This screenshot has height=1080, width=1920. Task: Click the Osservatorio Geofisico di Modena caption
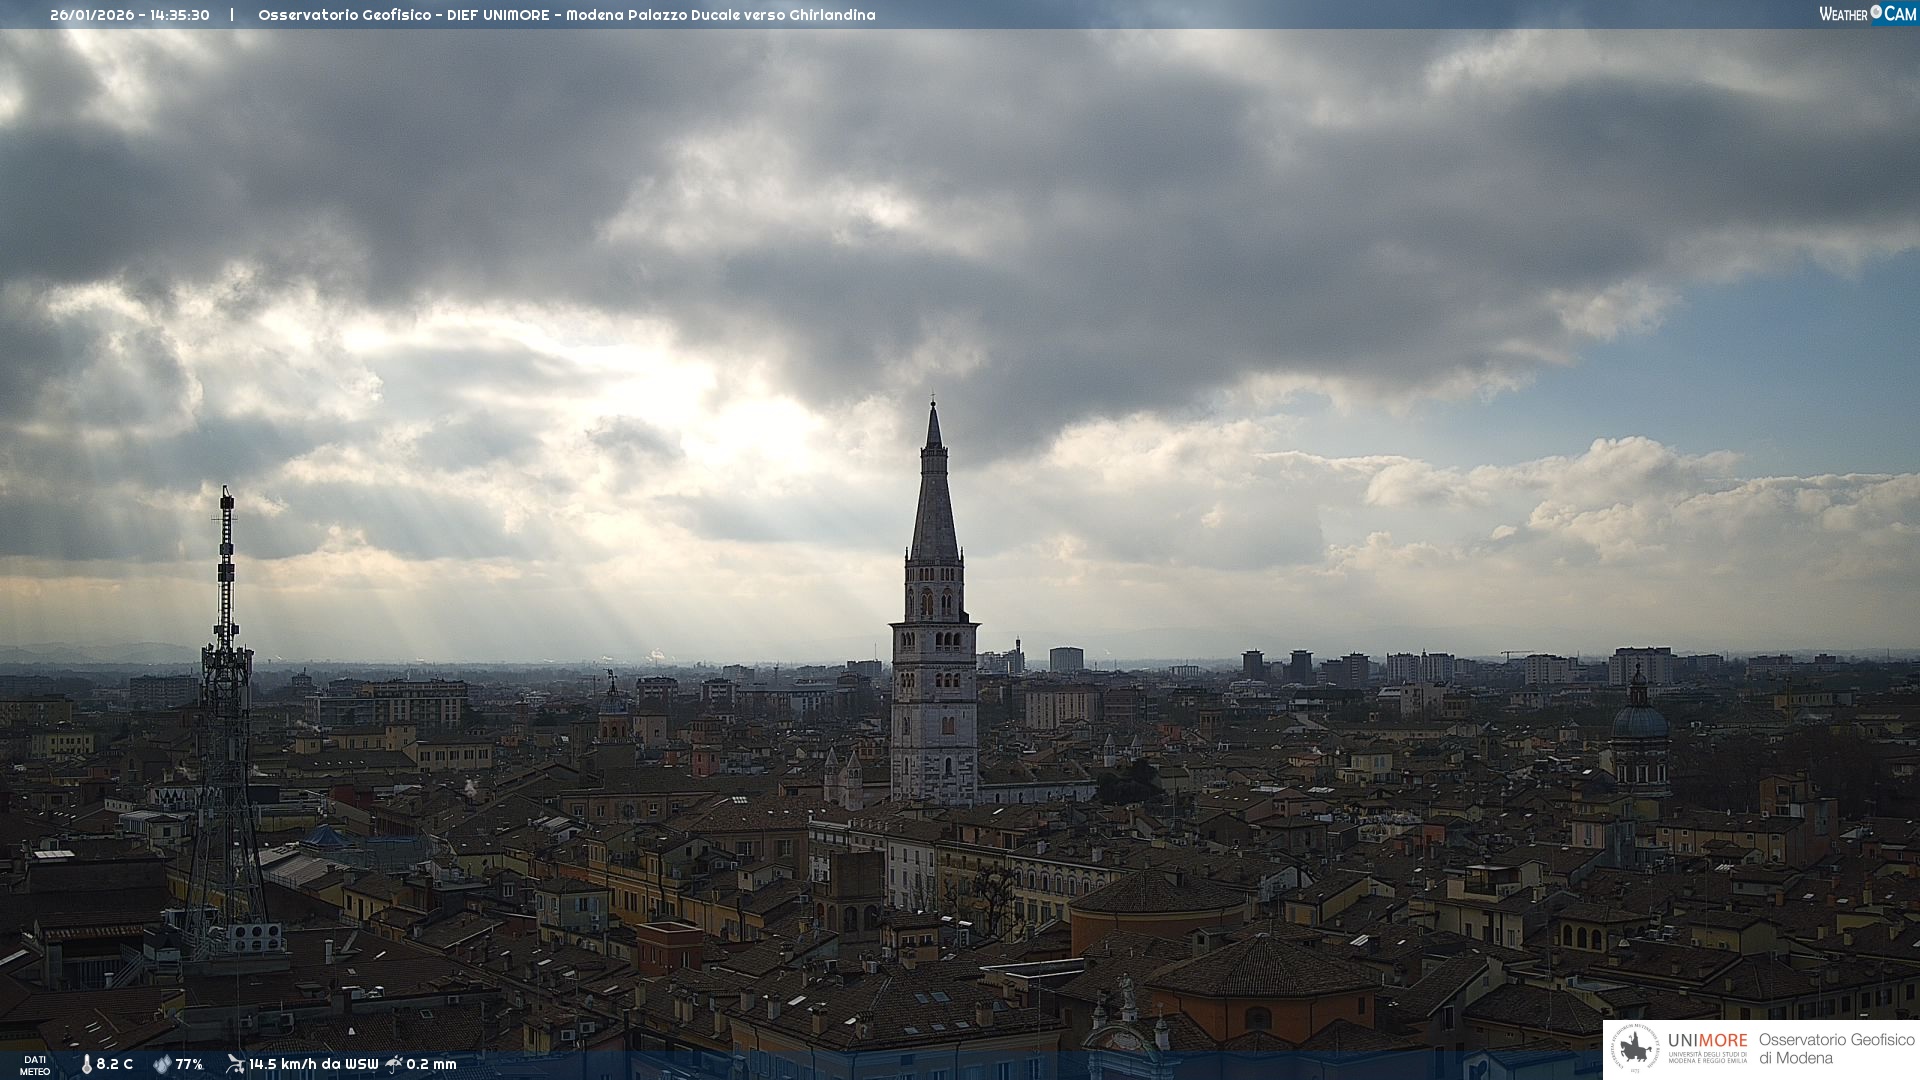coord(1836,1048)
